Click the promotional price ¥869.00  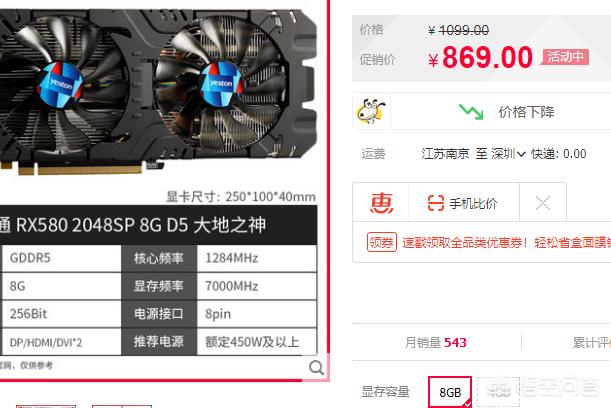point(480,58)
